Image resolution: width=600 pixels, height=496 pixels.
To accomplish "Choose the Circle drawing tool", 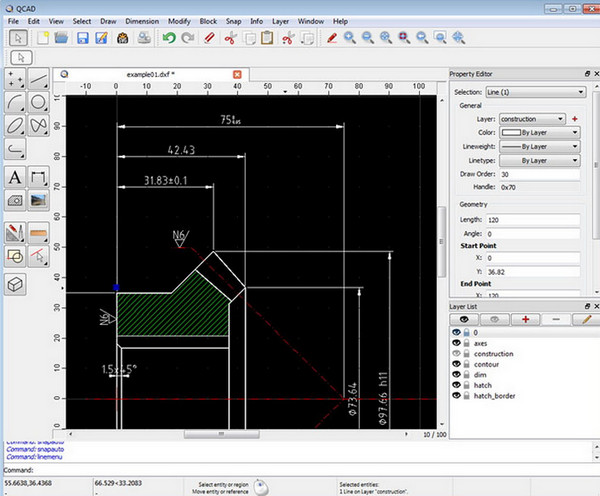I will (39, 101).
